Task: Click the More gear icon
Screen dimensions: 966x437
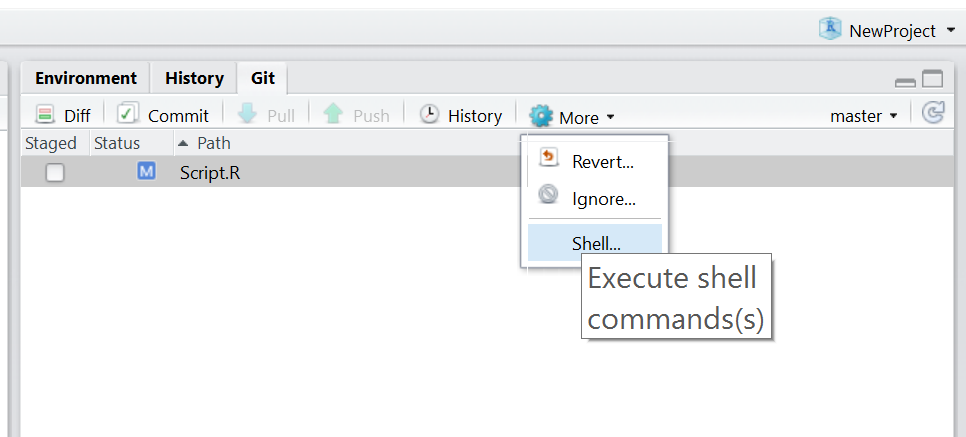Action: click(x=541, y=116)
